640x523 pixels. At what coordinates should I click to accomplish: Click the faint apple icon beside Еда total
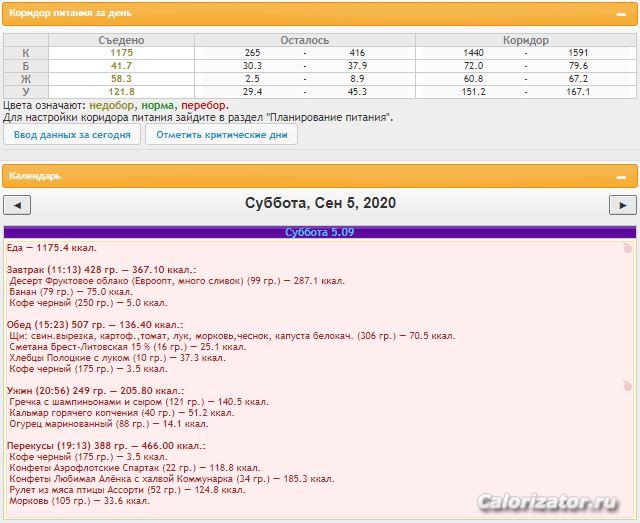[626, 248]
